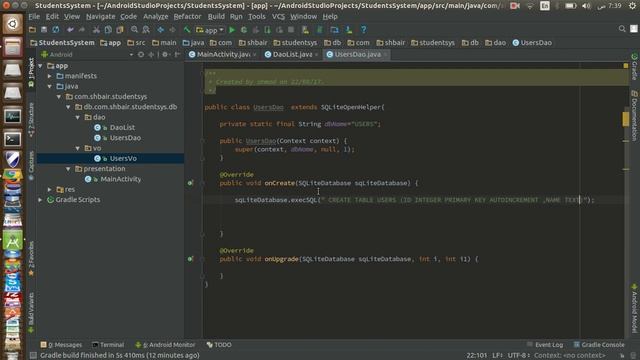Collapse the presentation package

68,169
